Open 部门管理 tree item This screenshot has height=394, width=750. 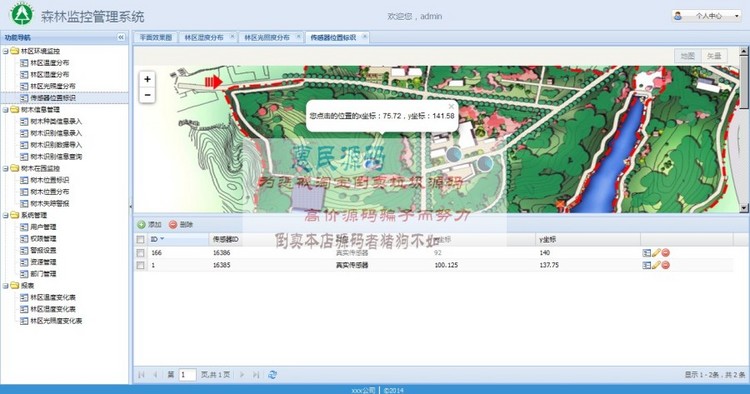pyautogui.click(x=43, y=274)
